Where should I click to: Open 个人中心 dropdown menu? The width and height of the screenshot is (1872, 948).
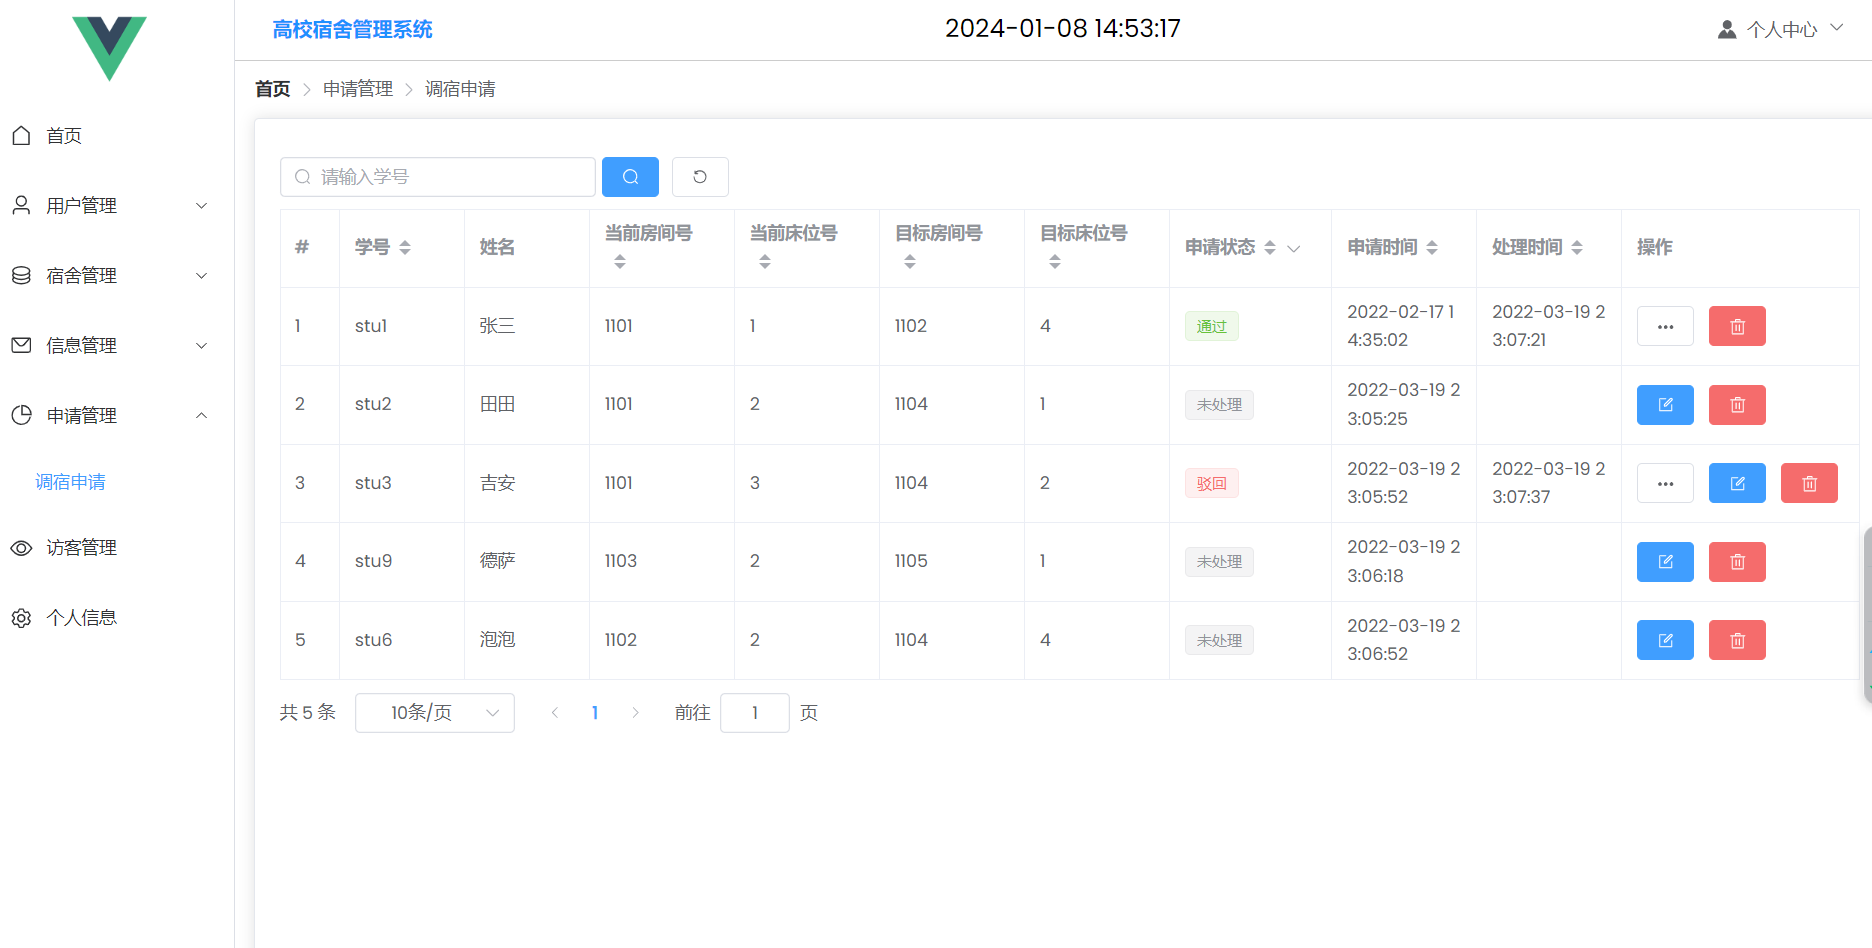click(1781, 29)
